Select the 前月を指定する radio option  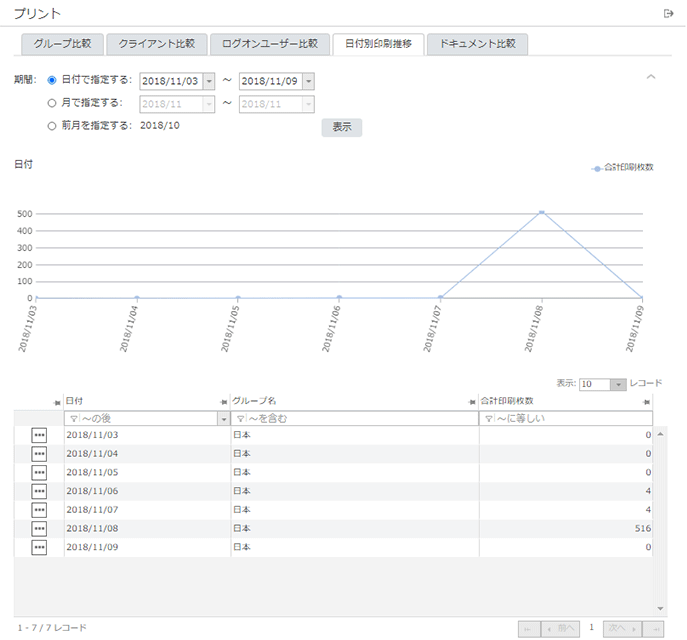pos(52,126)
